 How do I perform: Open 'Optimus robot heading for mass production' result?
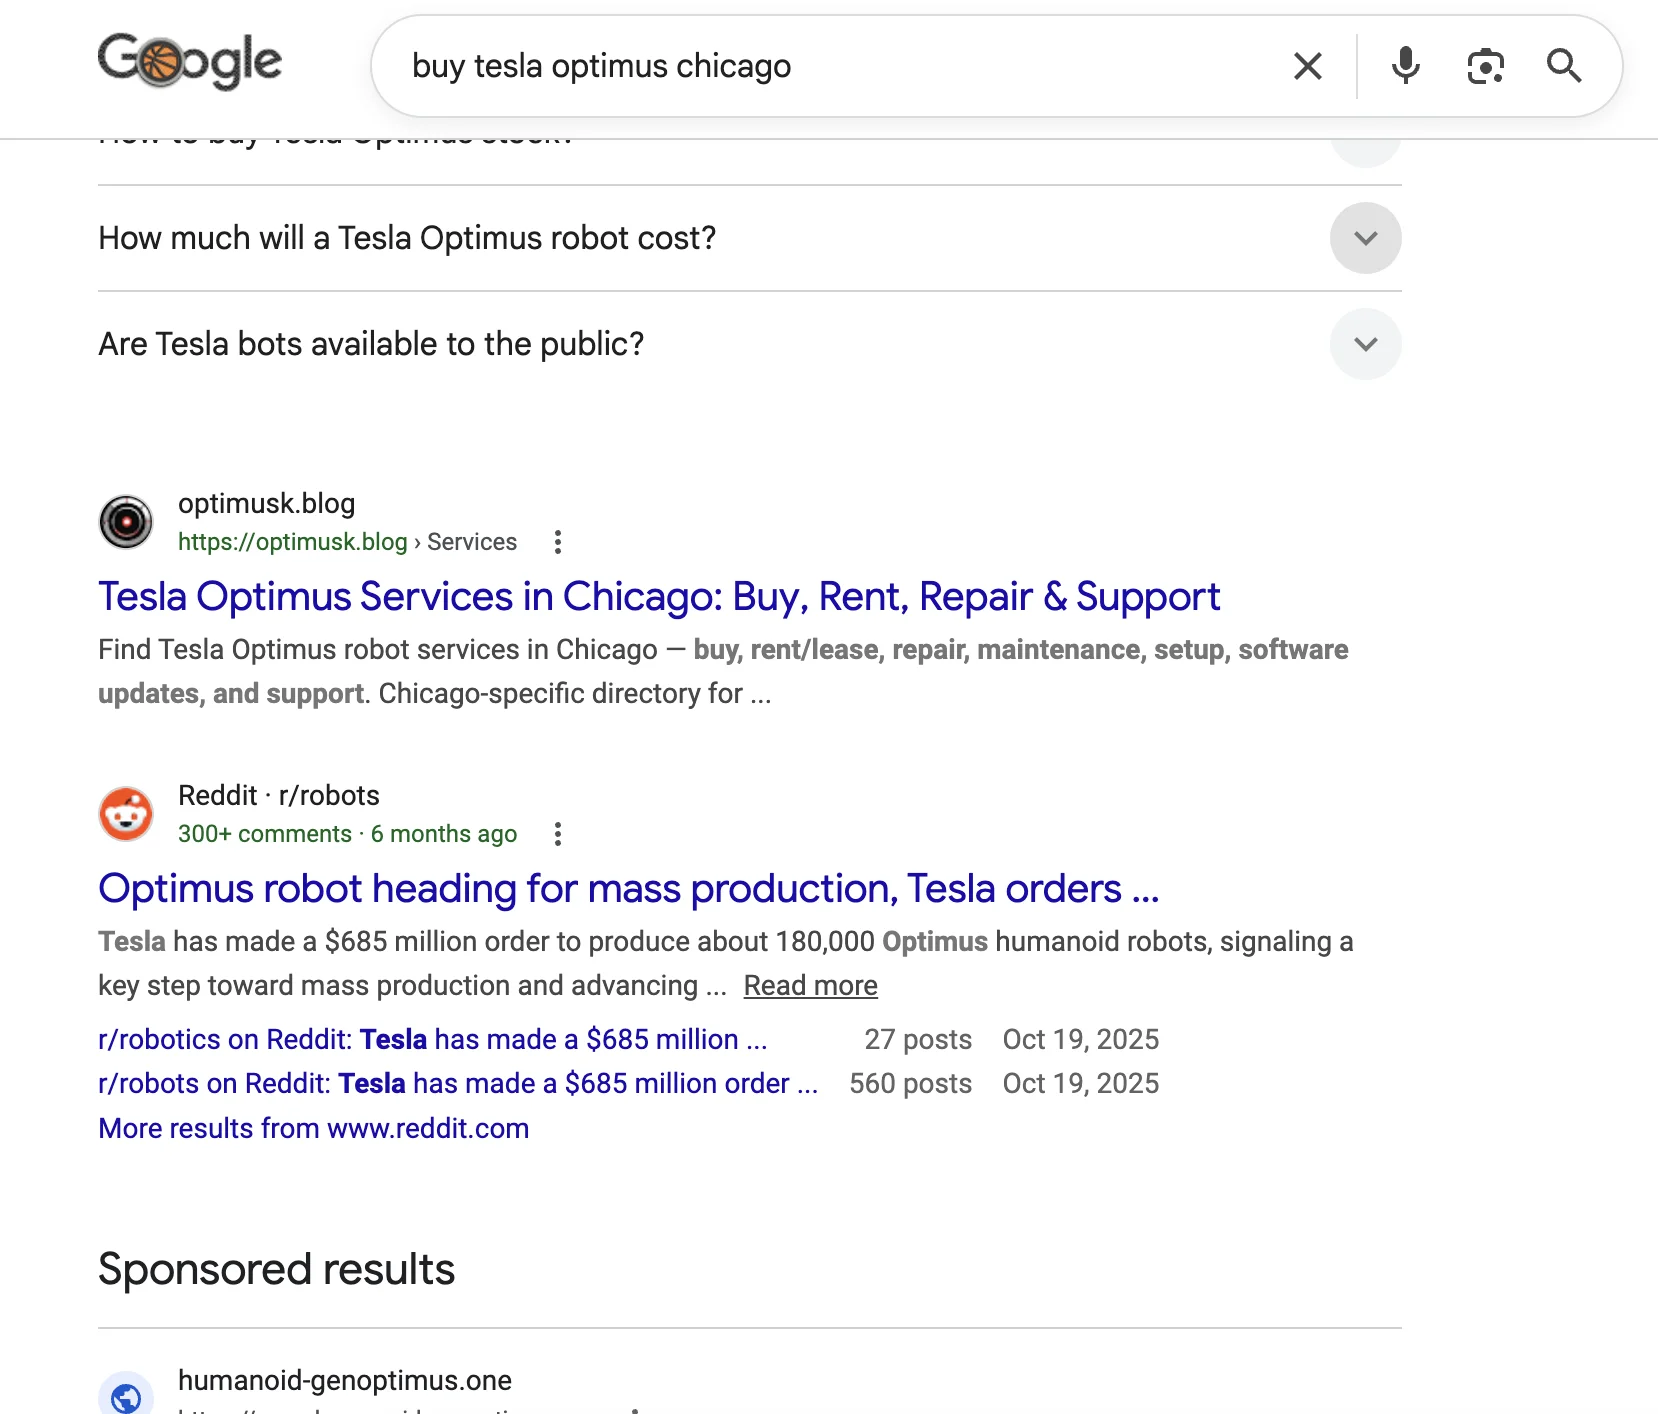coord(629,889)
